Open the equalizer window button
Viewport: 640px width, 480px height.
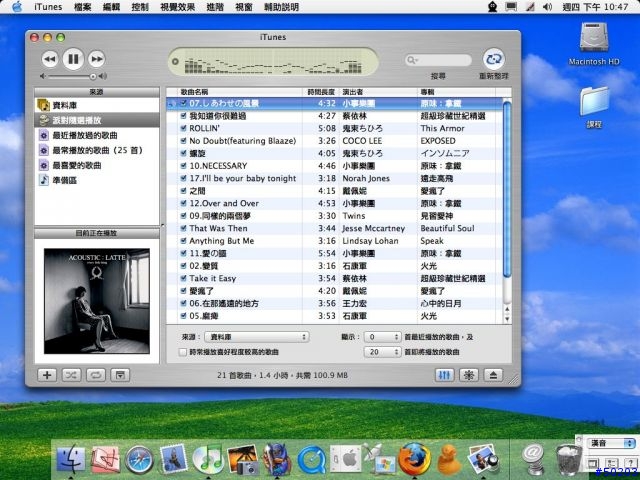point(444,375)
